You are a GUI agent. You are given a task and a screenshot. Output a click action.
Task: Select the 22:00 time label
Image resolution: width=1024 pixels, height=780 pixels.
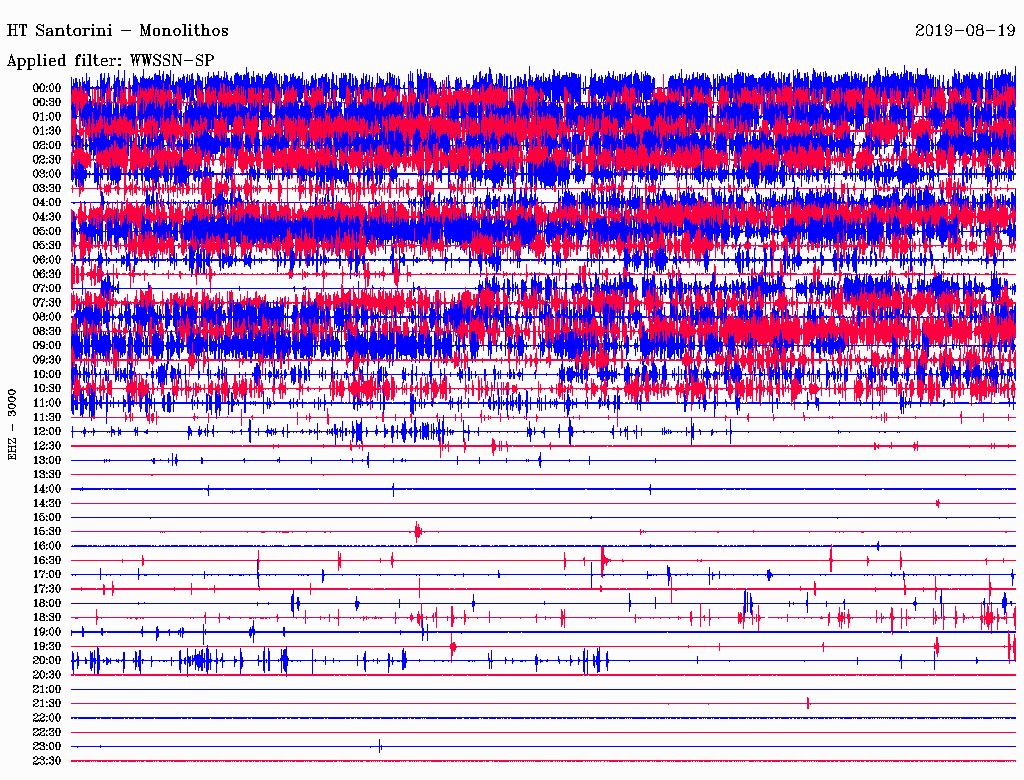coord(47,718)
